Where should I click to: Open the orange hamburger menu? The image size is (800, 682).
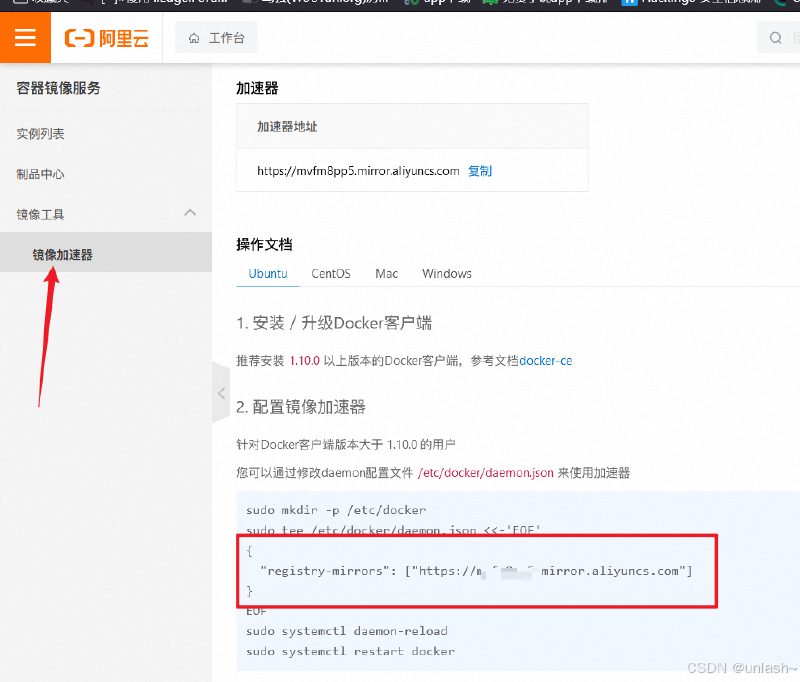(x=25, y=37)
